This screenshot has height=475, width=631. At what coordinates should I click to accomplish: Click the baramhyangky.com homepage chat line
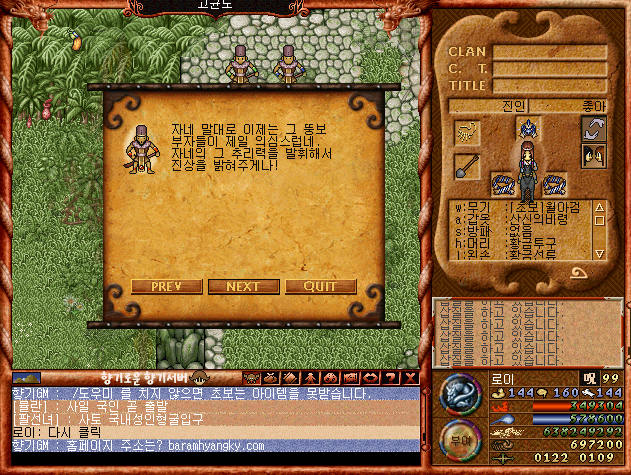pos(216,446)
